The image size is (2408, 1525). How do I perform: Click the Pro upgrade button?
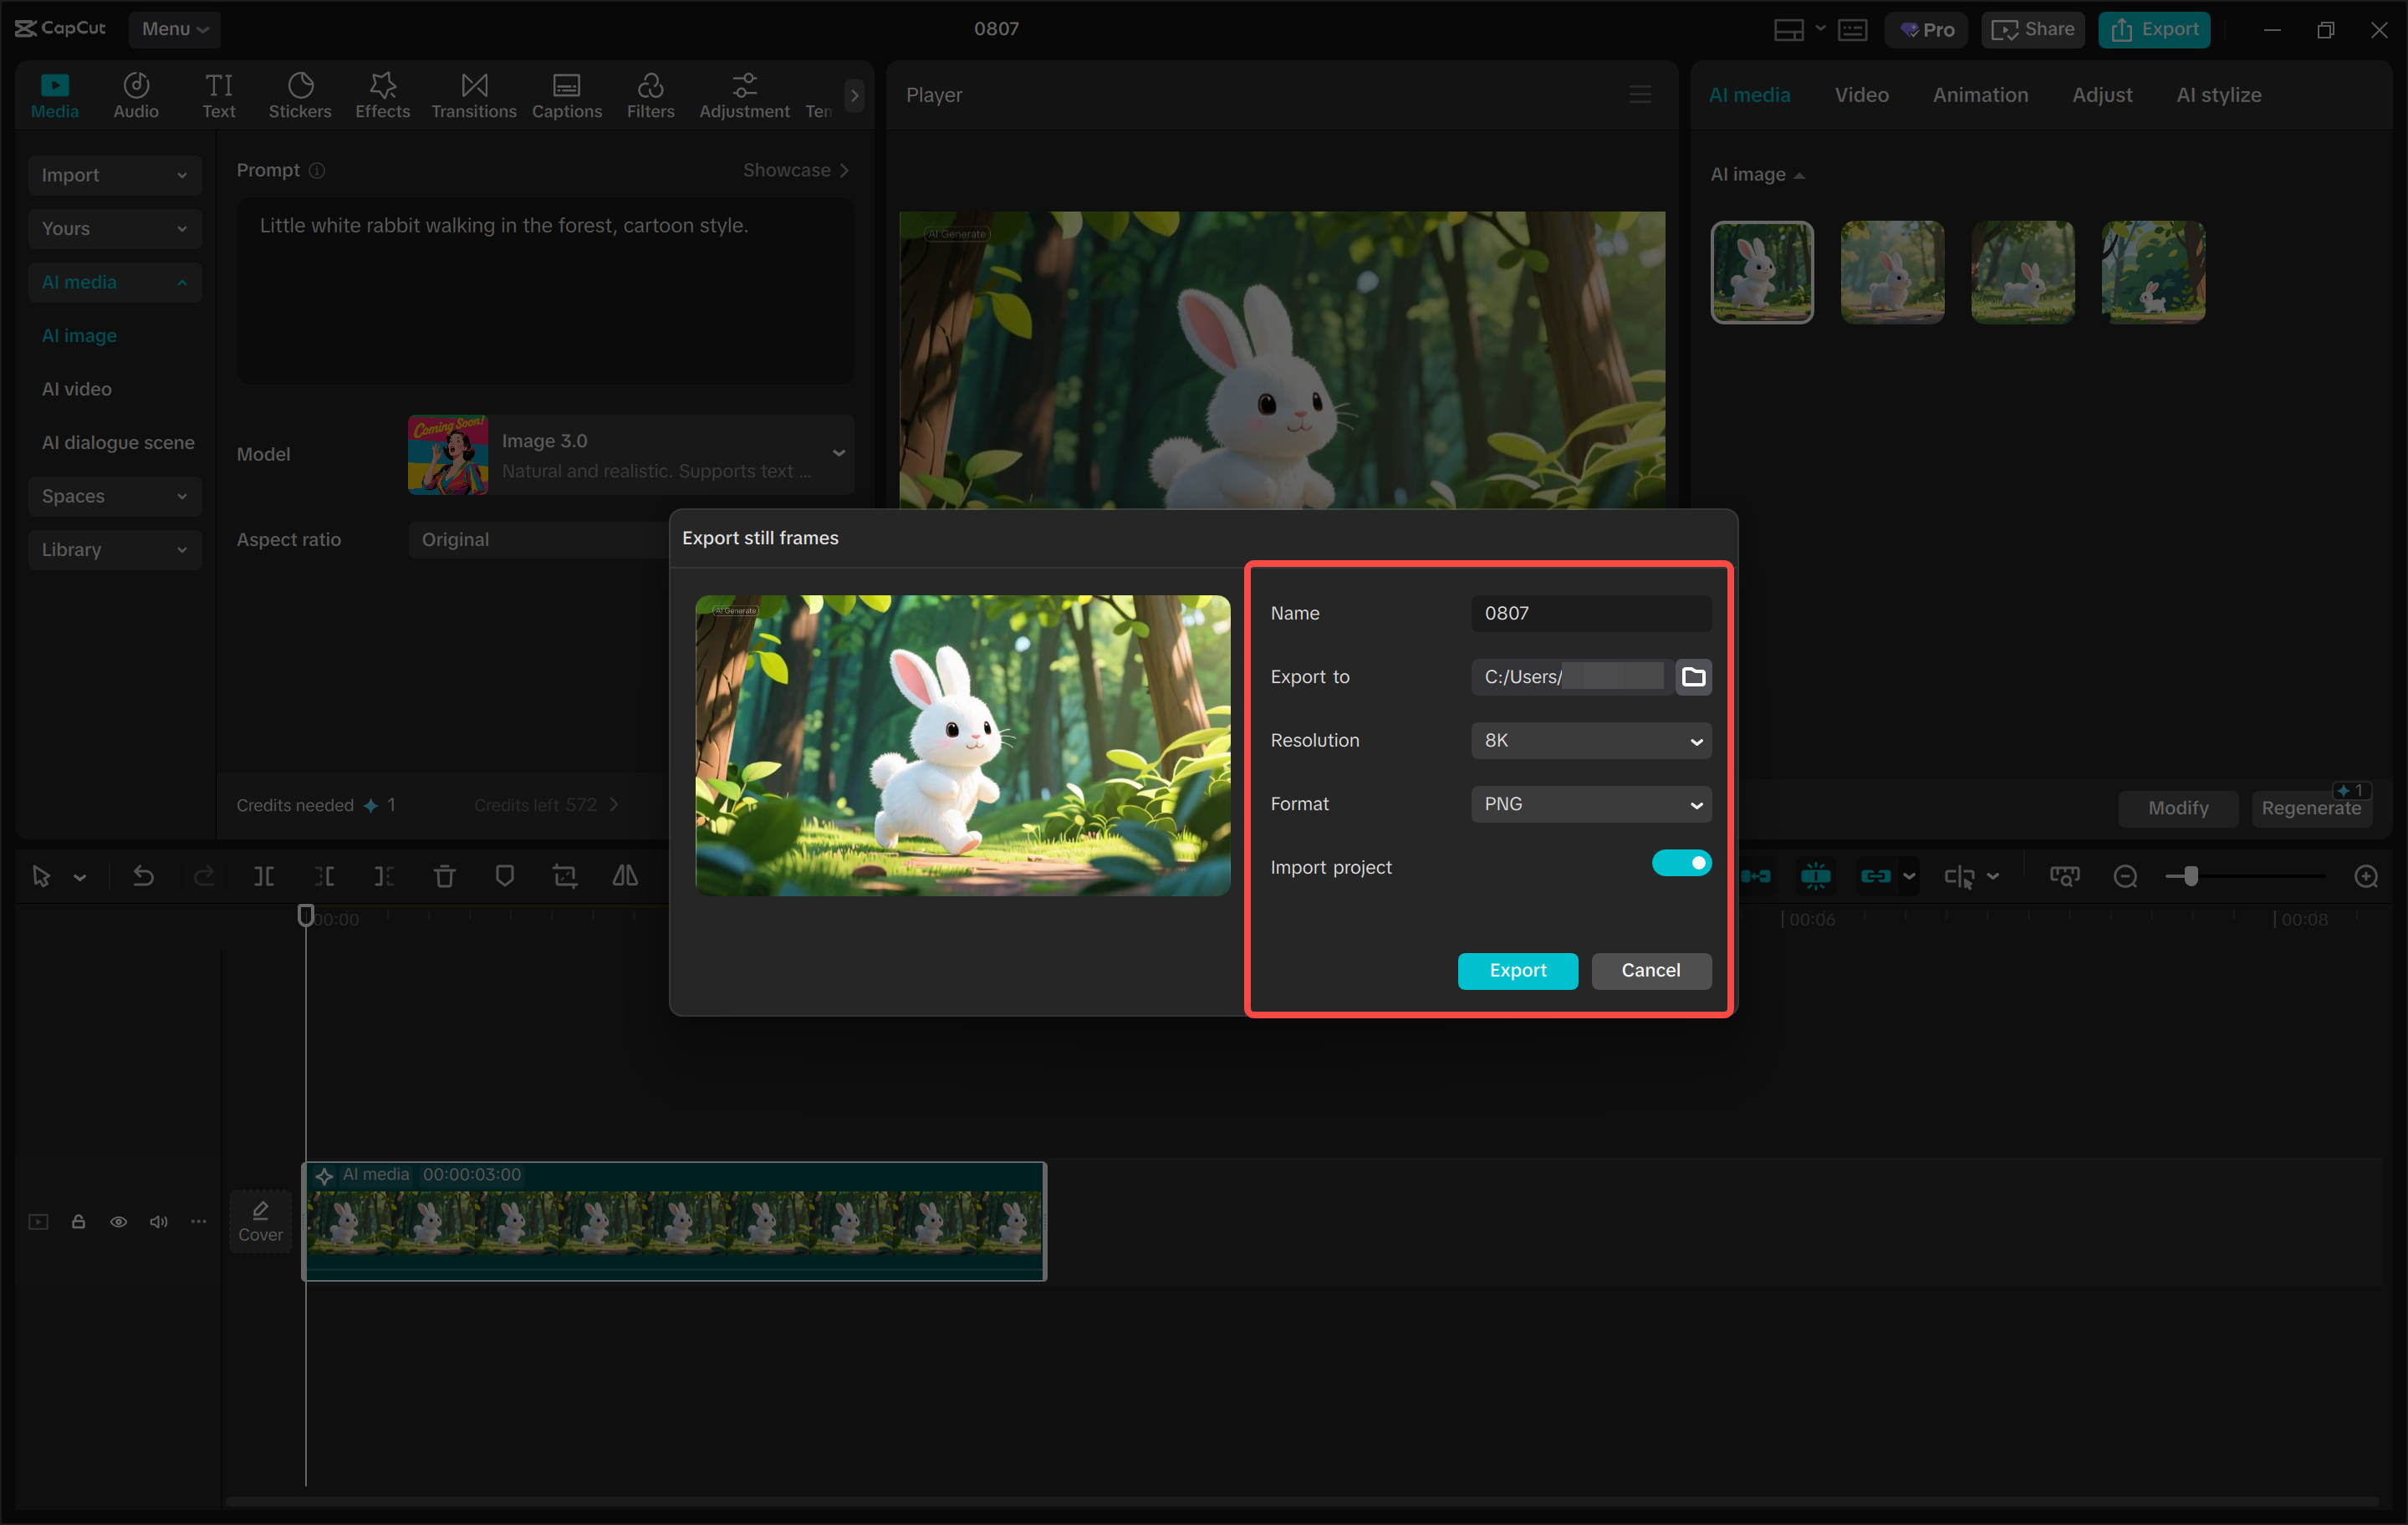(x=1926, y=30)
